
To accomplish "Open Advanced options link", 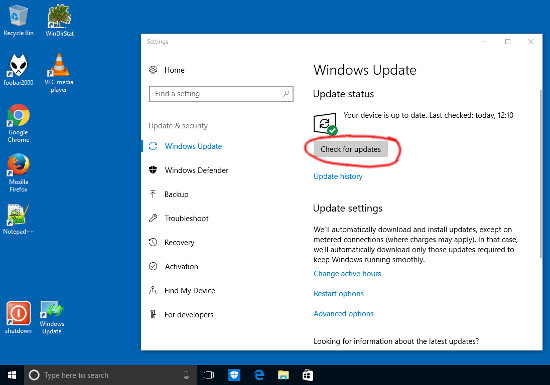I will click(x=343, y=313).
